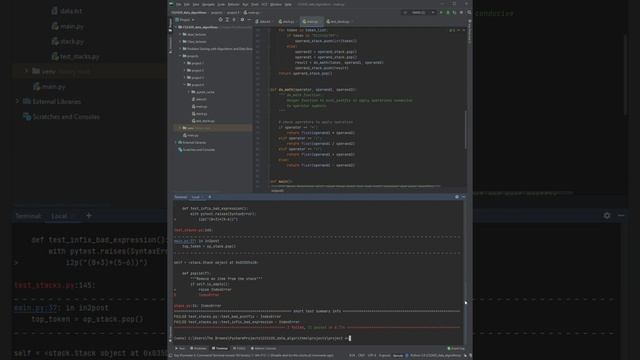Open the Event Log
Screen dimensions: 640x360
(x=456, y=349)
